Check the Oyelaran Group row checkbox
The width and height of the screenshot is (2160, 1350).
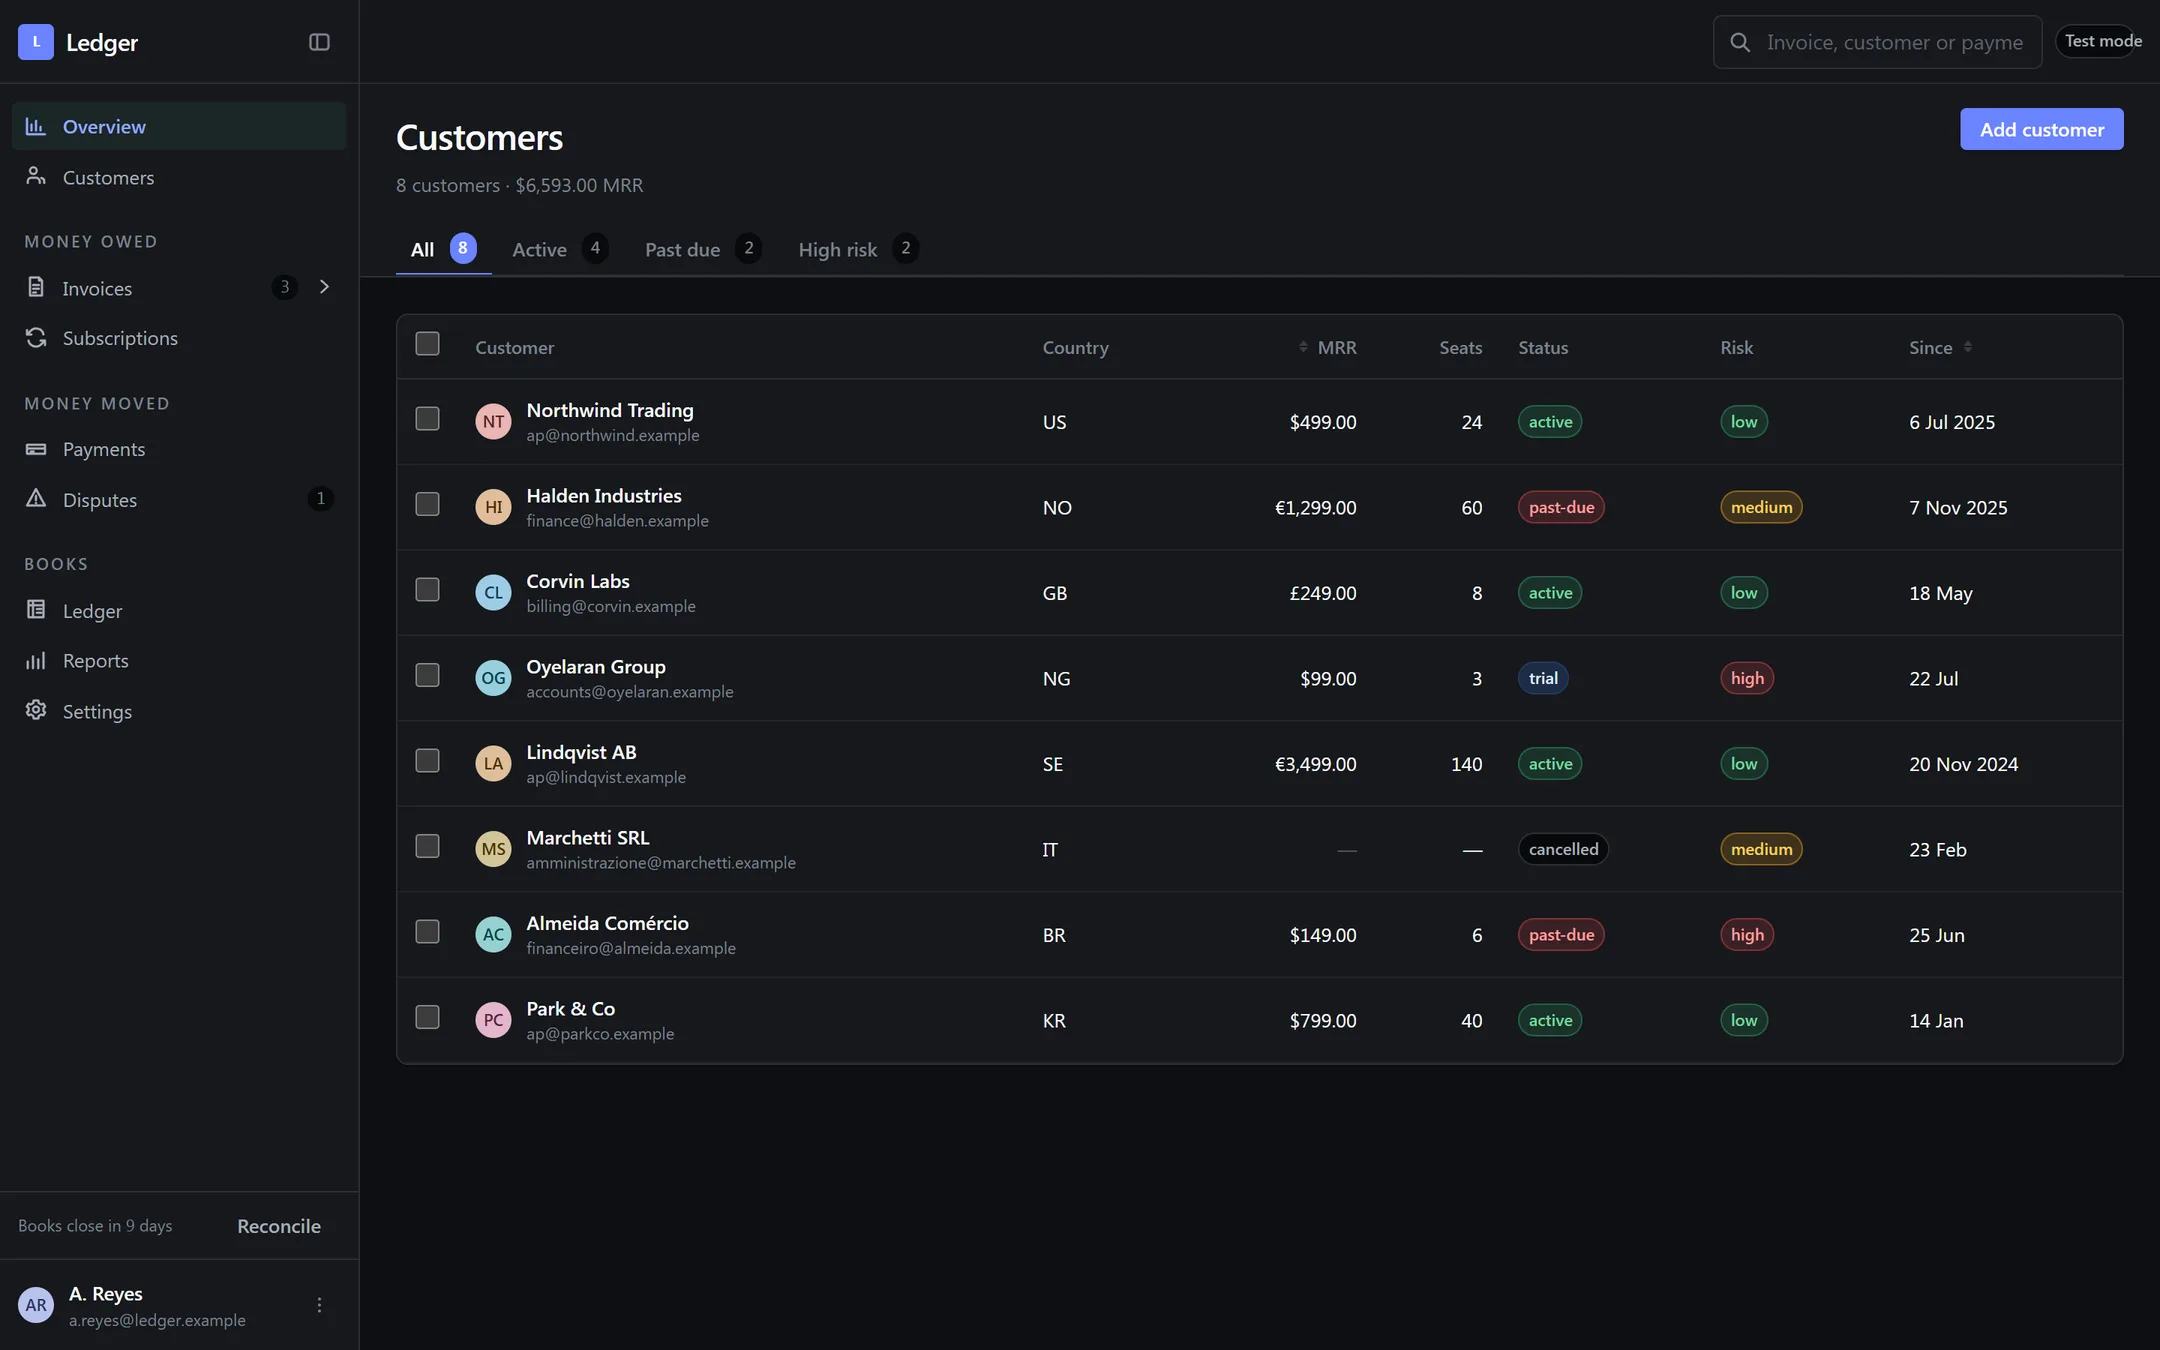[x=427, y=675]
